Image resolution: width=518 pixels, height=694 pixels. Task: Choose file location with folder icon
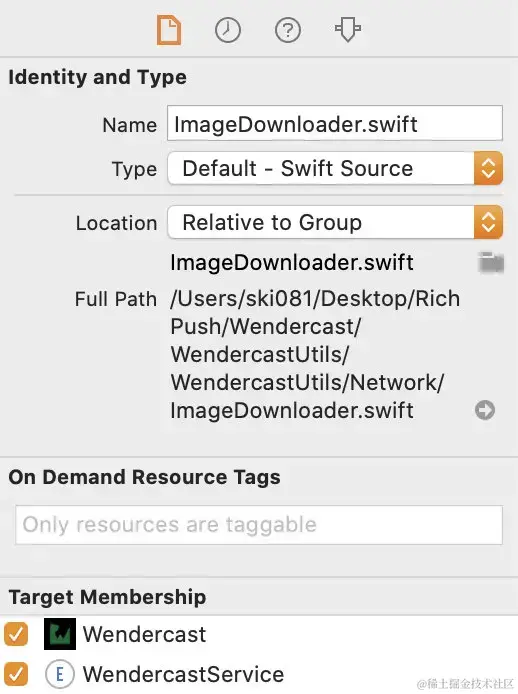pos(491,262)
